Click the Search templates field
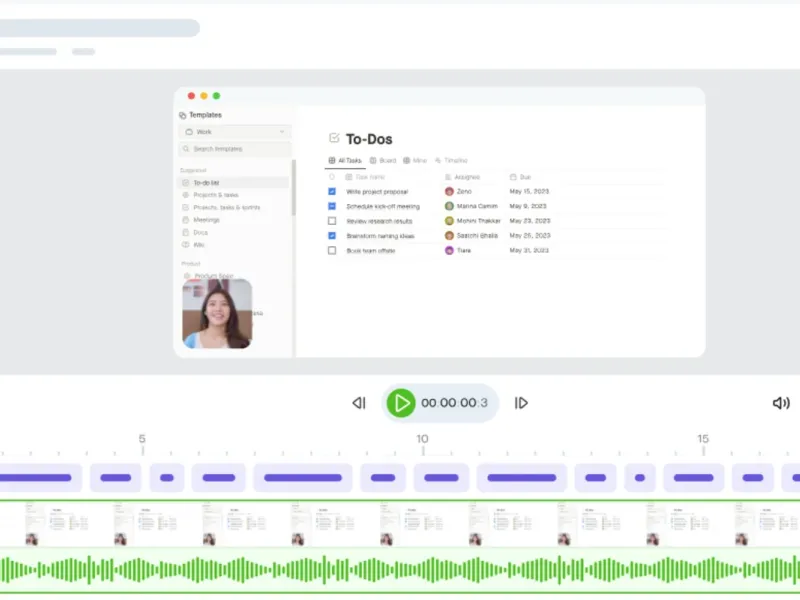 pos(235,149)
